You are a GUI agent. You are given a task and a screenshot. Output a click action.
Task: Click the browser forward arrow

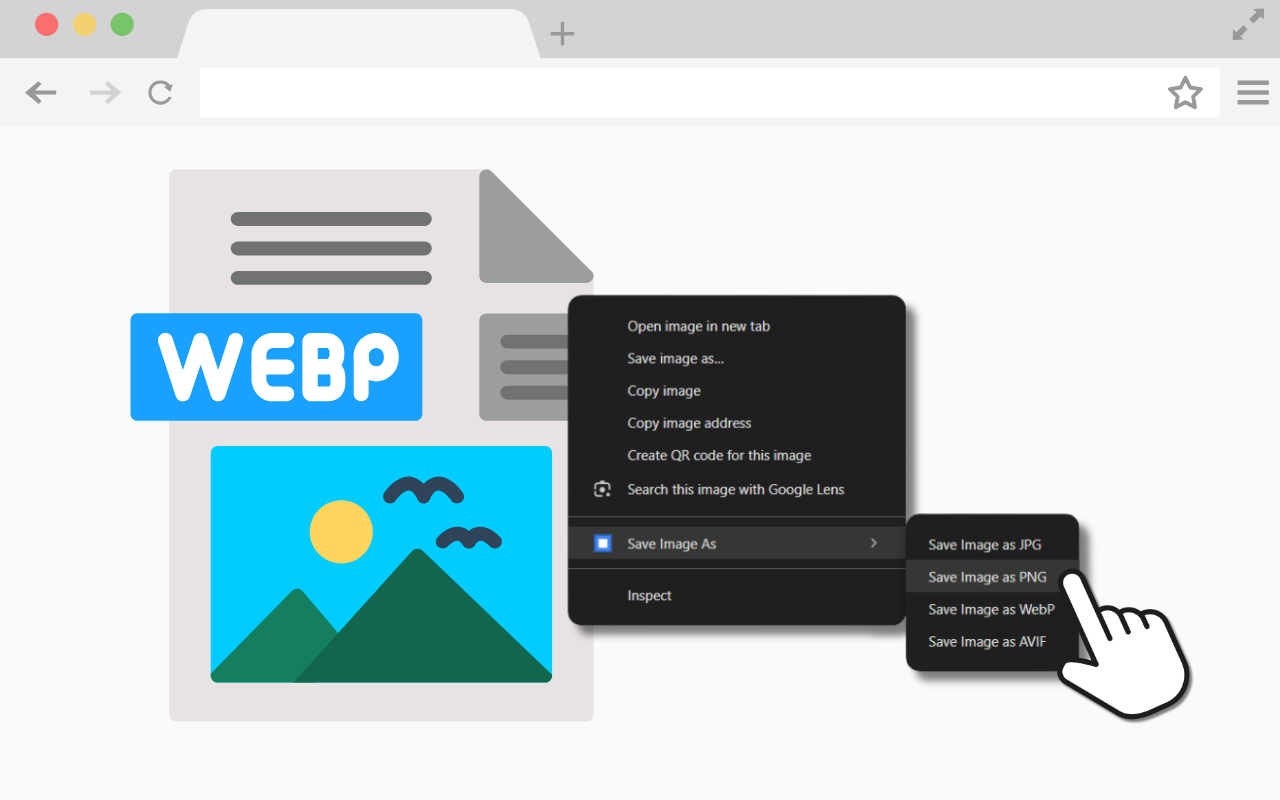[104, 92]
